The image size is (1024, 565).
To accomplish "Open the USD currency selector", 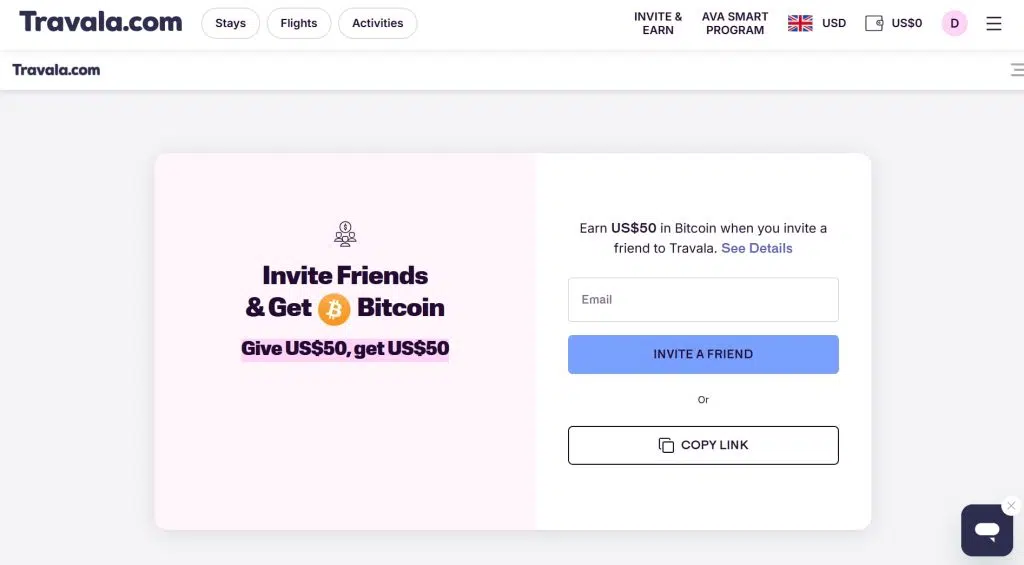I will pyautogui.click(x=834, y=23).
